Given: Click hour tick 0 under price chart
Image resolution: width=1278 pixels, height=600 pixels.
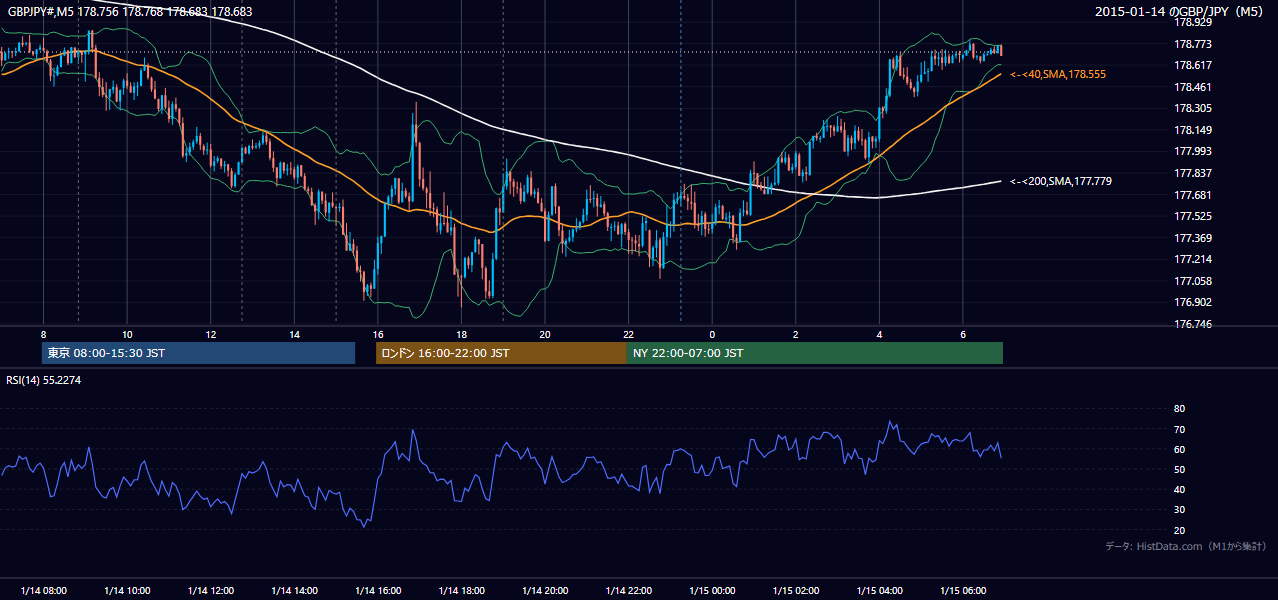Looking at the screenshot, I should pyautogui.click(x=713, y=334).
